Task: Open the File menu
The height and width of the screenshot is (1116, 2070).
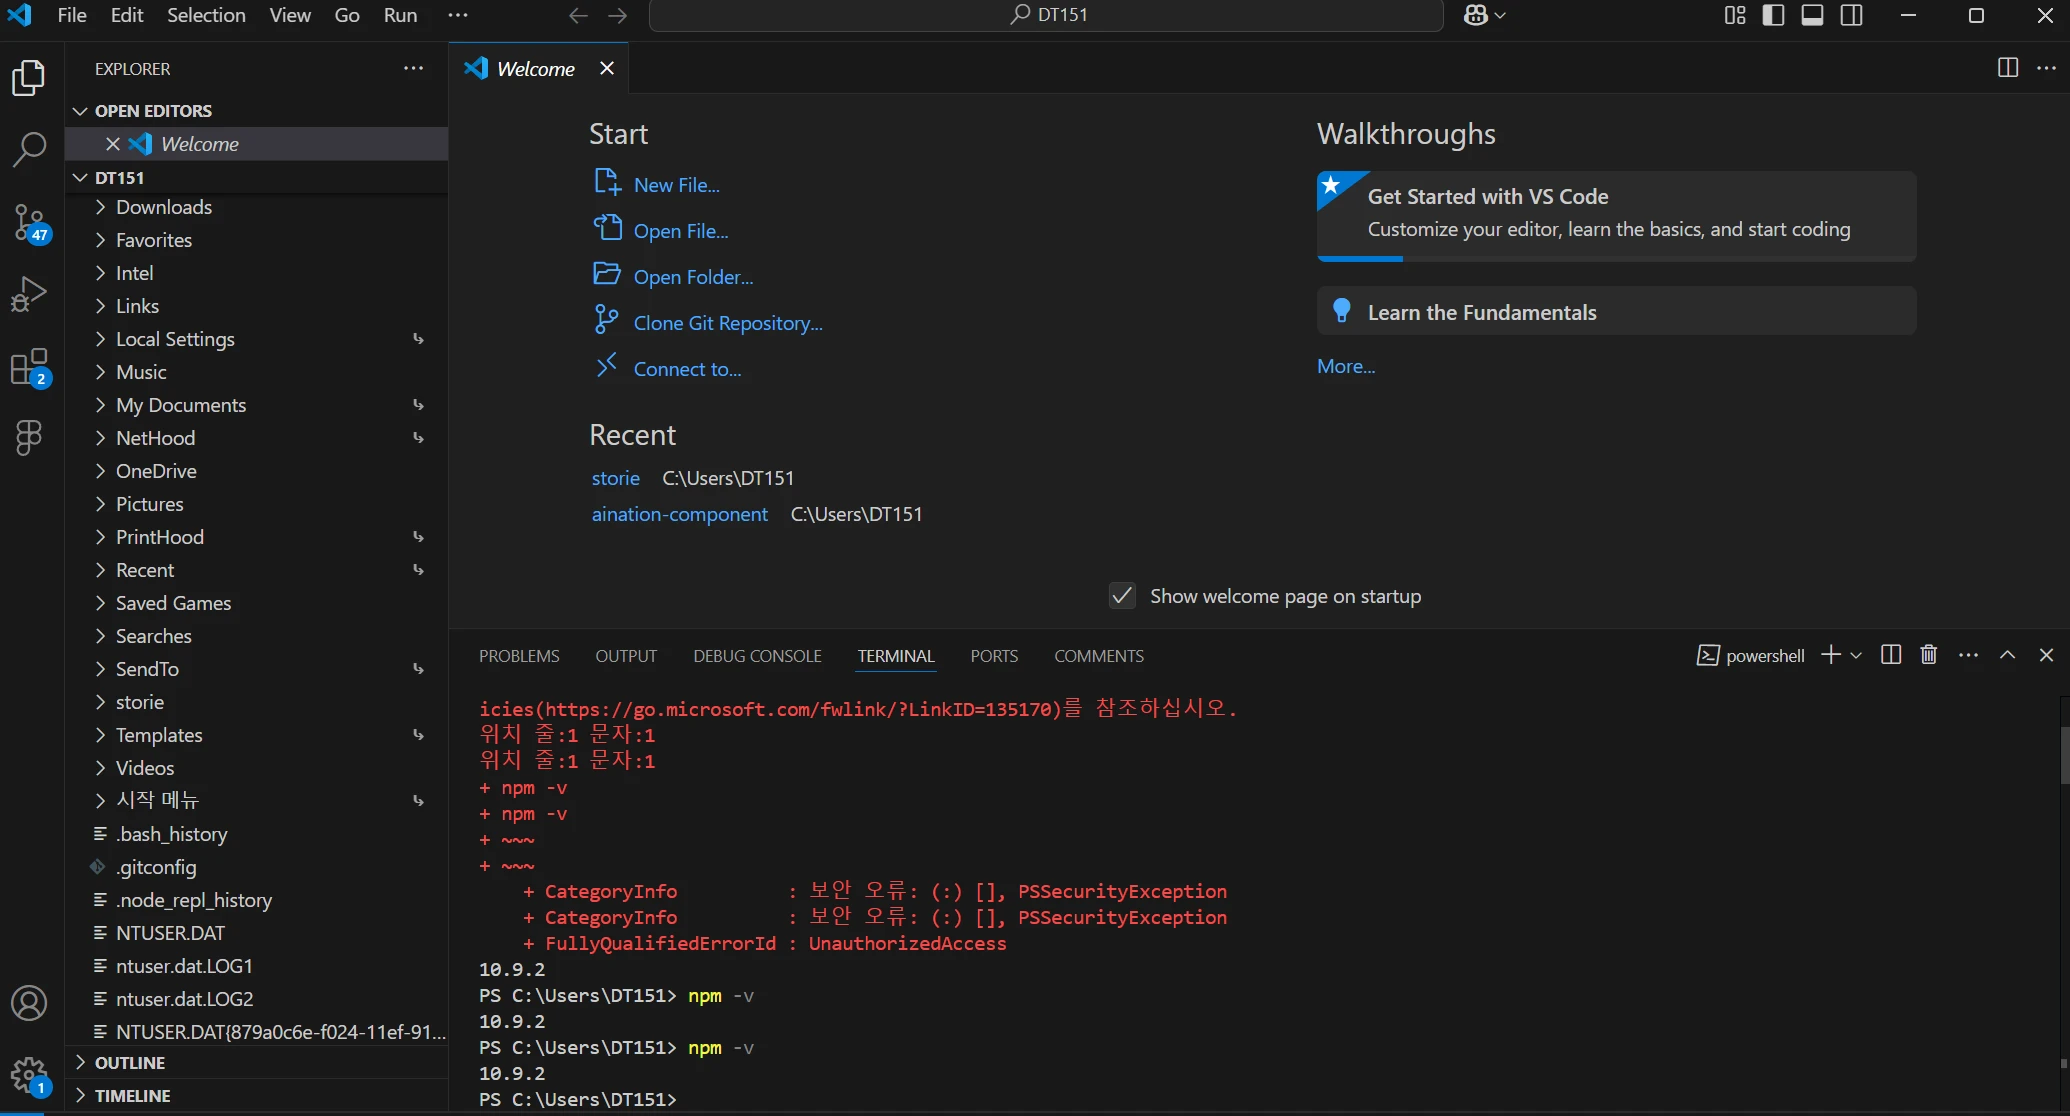Action: click(x=72, y=15)
